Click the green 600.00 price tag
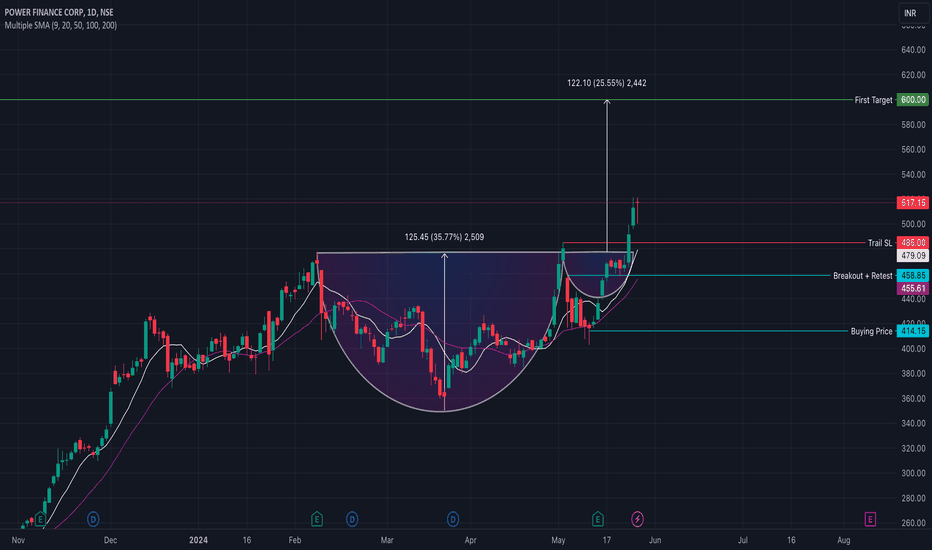Viewport: 932px width, 550px height. [913, 100]
